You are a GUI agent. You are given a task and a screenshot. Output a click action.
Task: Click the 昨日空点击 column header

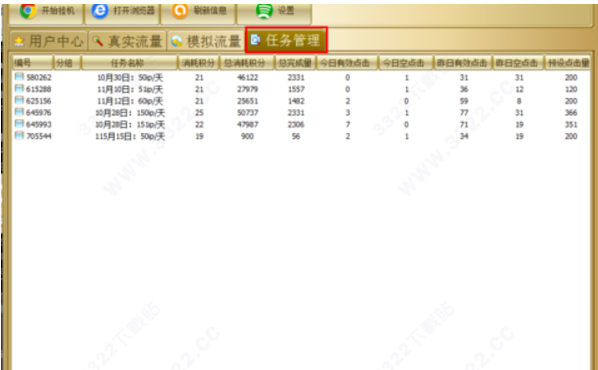tap(518, 63)
